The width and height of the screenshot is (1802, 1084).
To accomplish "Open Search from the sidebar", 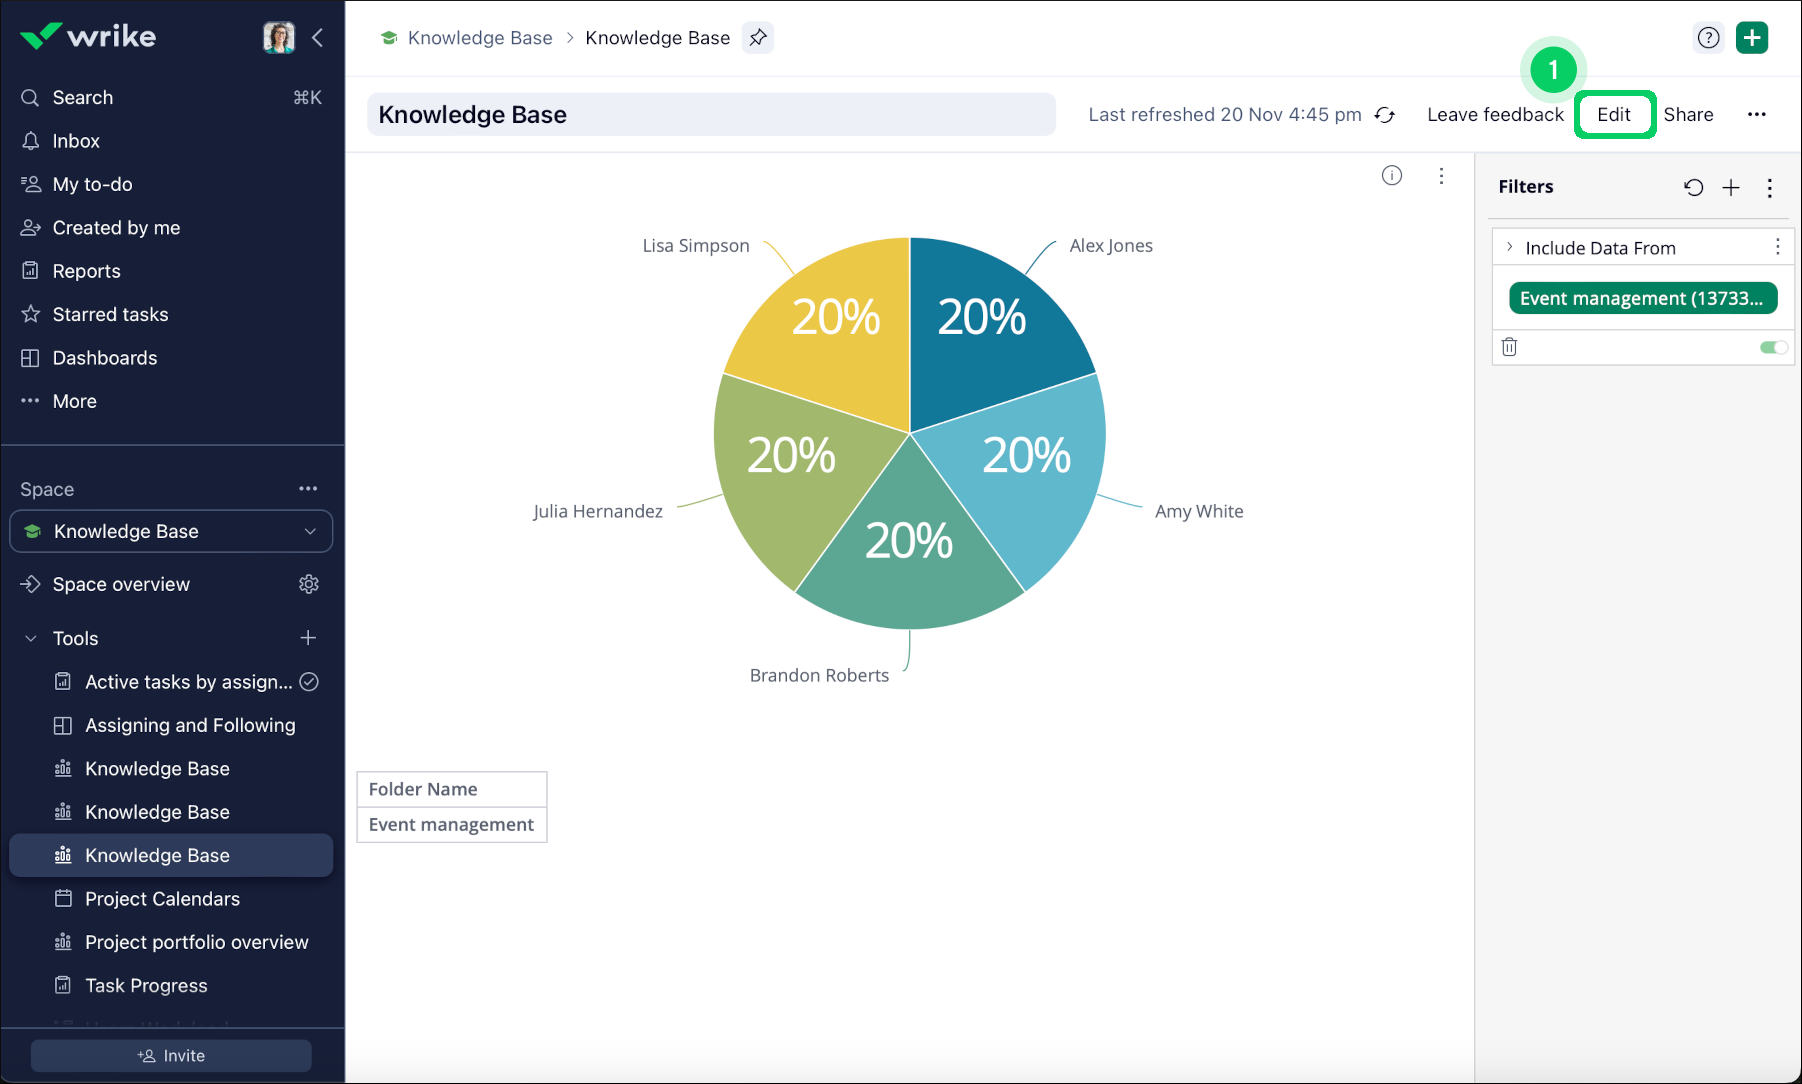I will tap(82, 97).
